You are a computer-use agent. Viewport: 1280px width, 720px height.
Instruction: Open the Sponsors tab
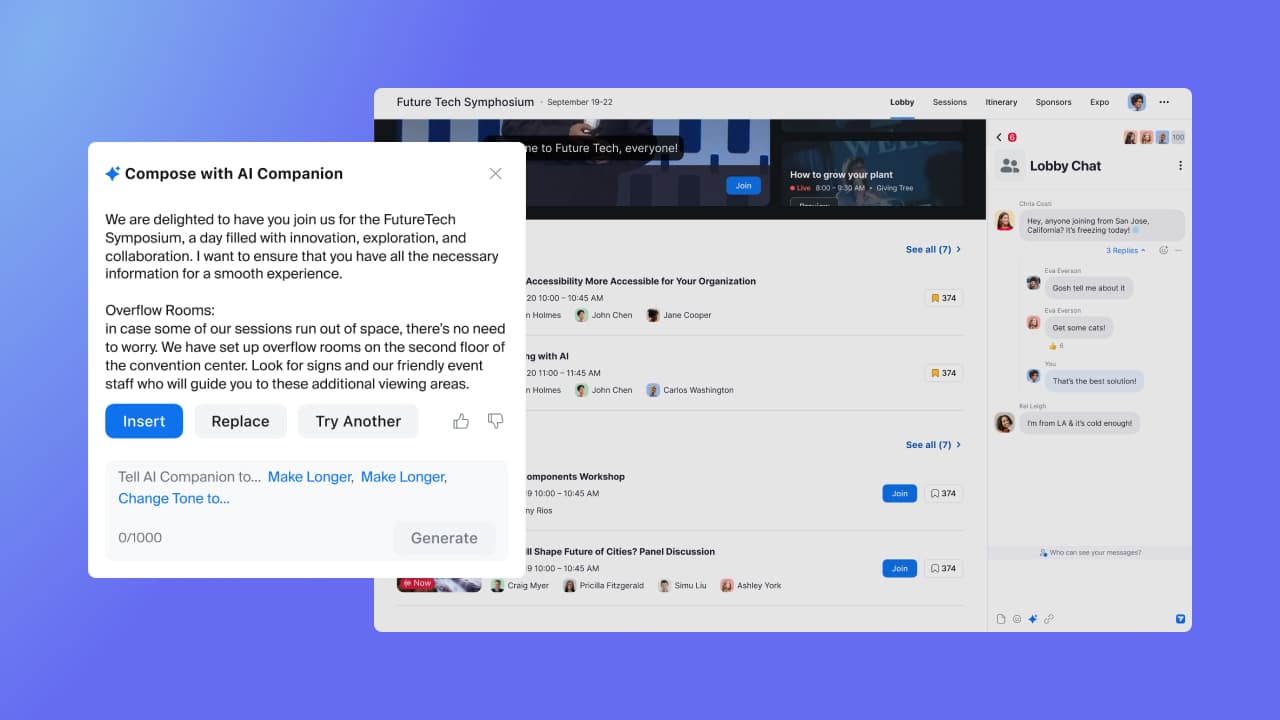[1053, 102]
